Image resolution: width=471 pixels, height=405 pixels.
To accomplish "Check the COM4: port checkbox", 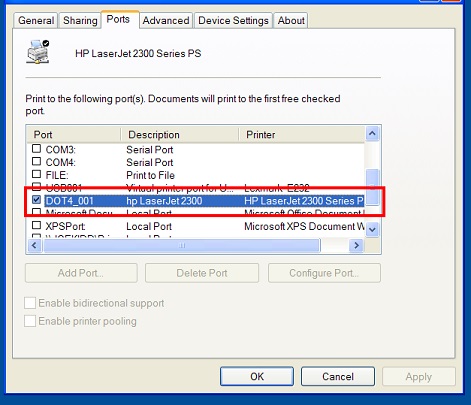I will (36, 162).
